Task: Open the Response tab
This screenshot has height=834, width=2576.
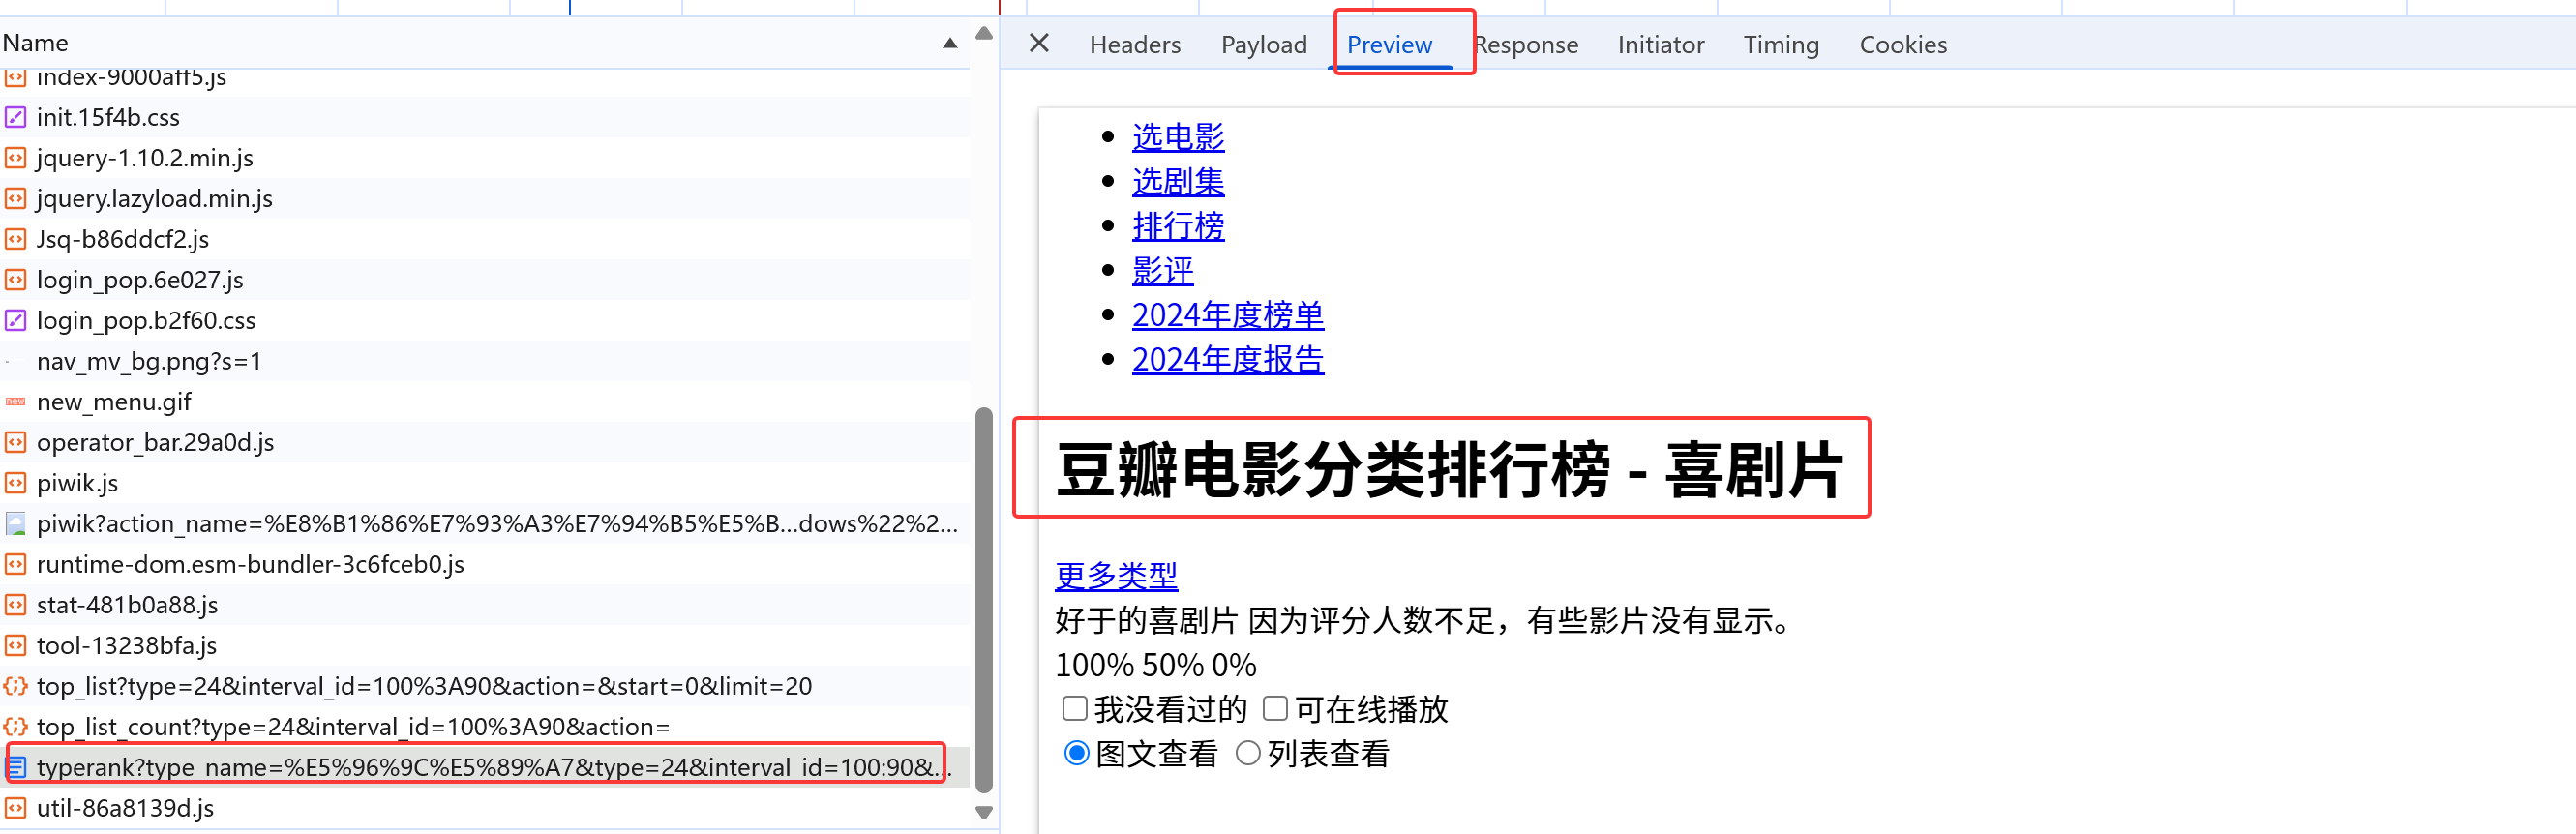Action: click(x=1526, y=45)
